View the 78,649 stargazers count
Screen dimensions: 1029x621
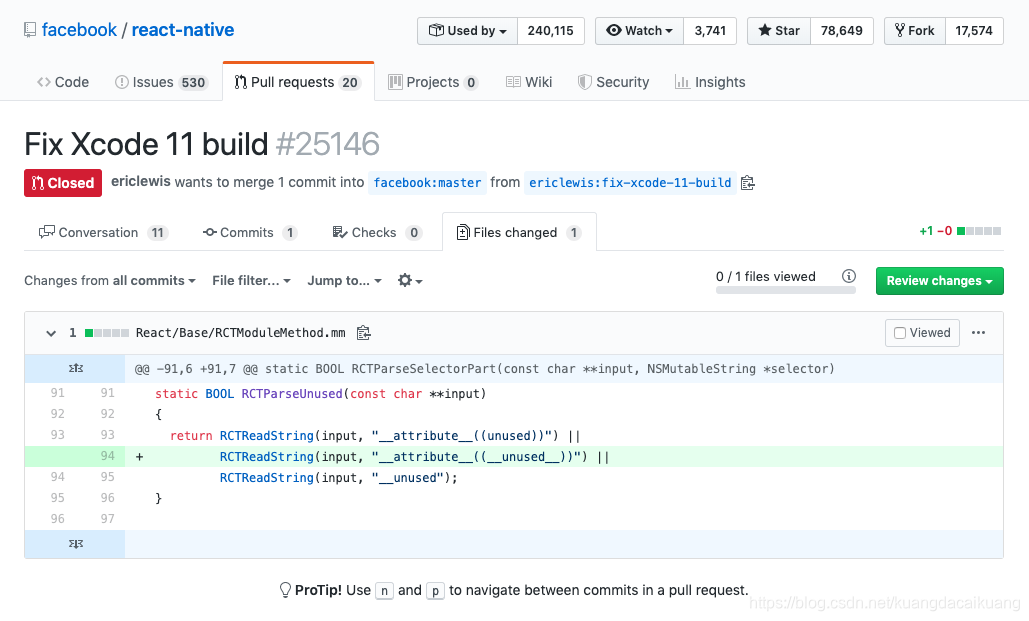(x=842, y=31)
